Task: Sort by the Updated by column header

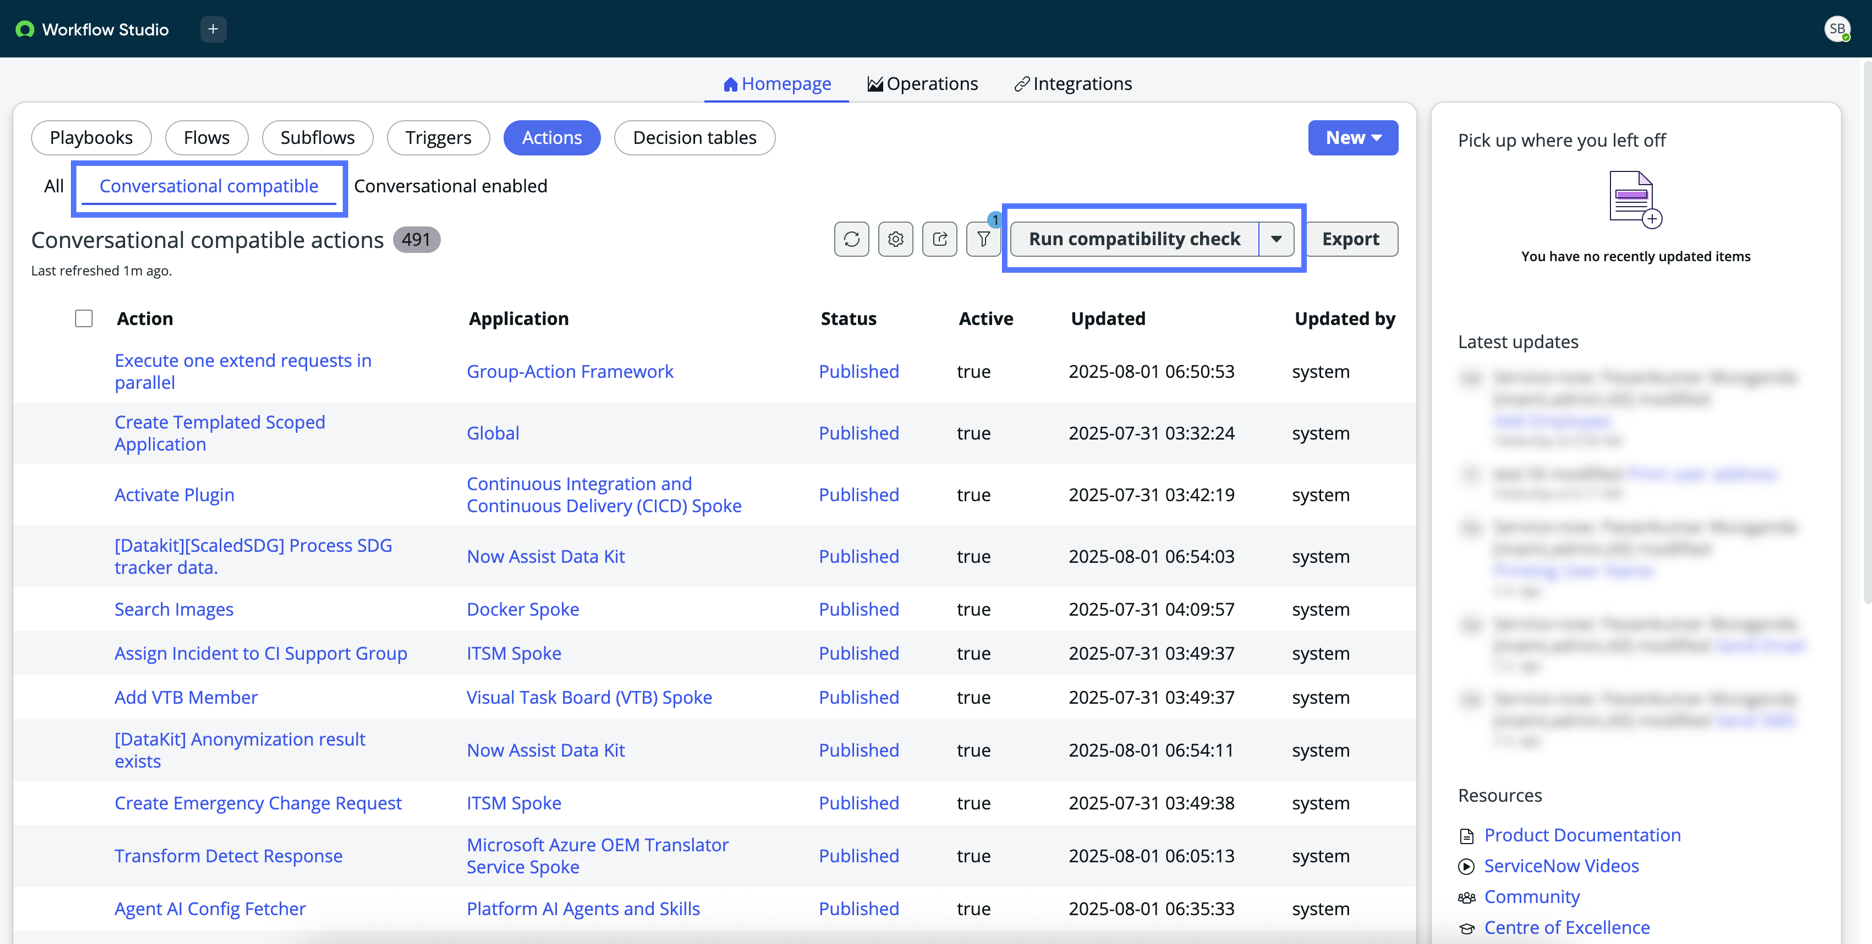Action: point(1345,318)
